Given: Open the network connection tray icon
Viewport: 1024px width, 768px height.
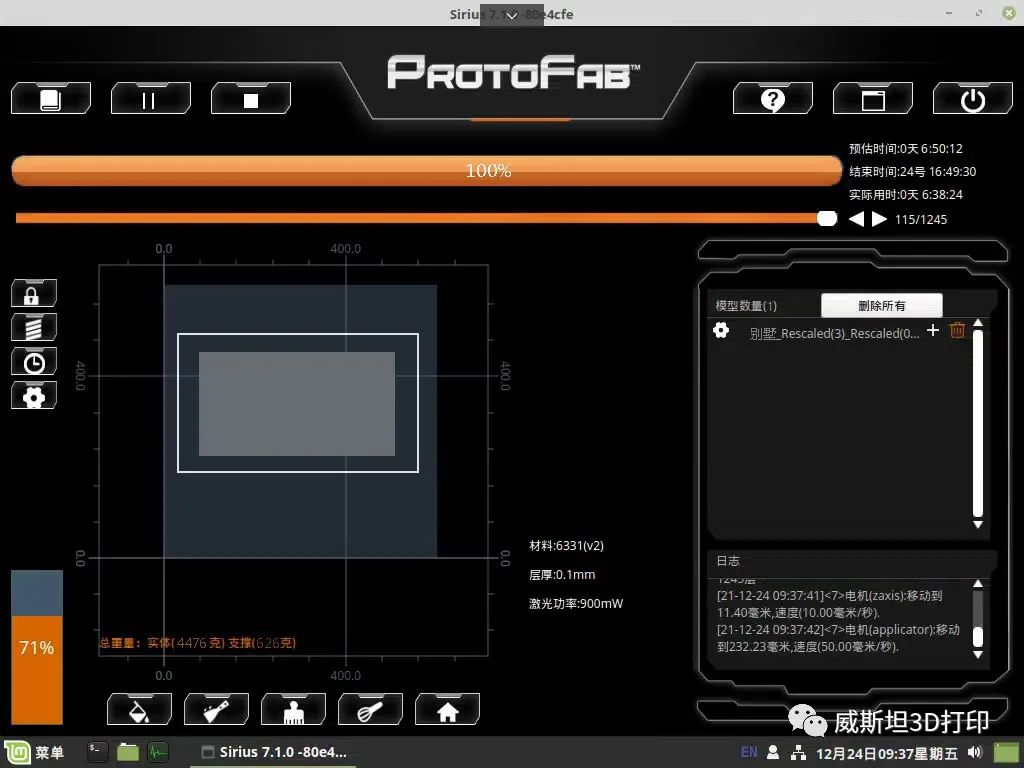Looking at the screenshot, I should click(x=798, y=753).
